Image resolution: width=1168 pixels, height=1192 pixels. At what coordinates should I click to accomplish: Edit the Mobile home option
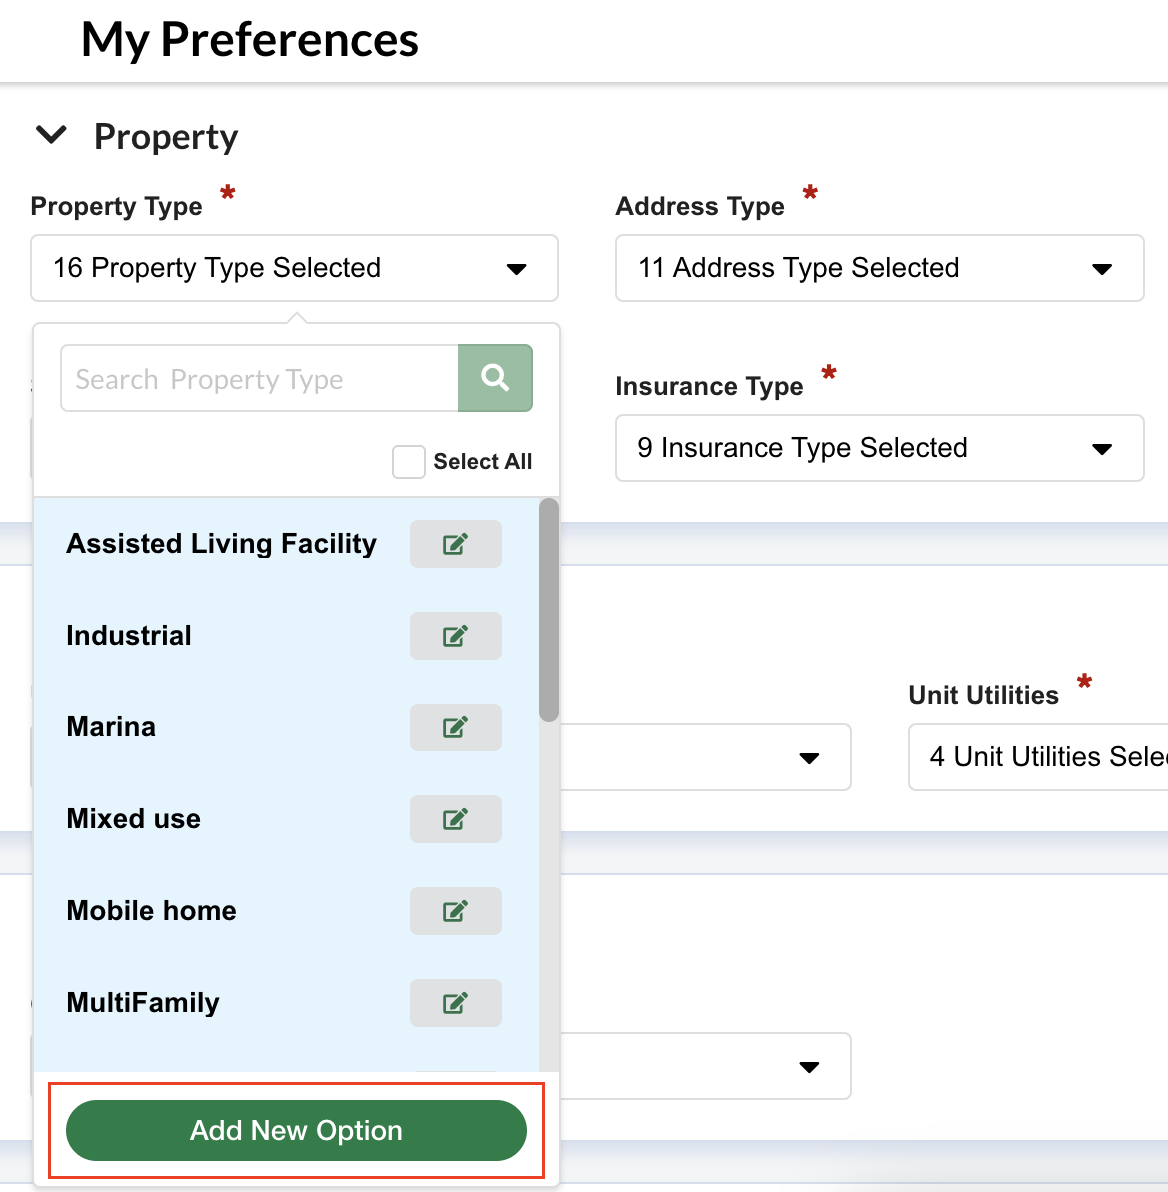[x=455, y=911]
